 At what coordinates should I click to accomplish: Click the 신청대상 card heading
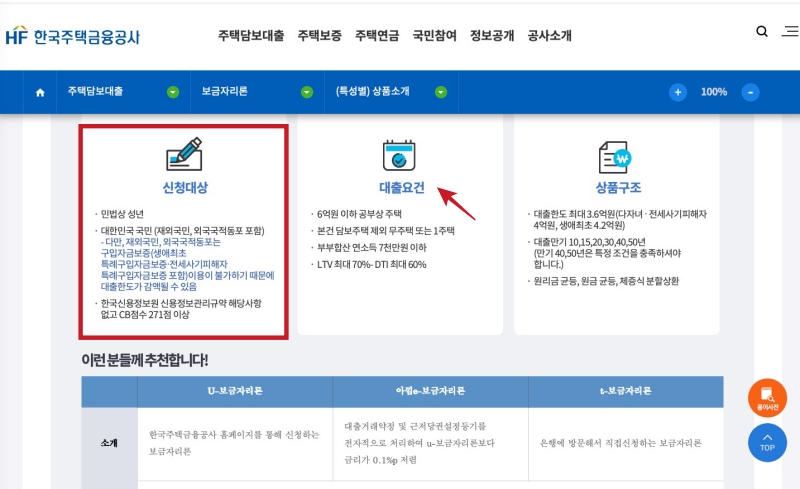point(185,188)
